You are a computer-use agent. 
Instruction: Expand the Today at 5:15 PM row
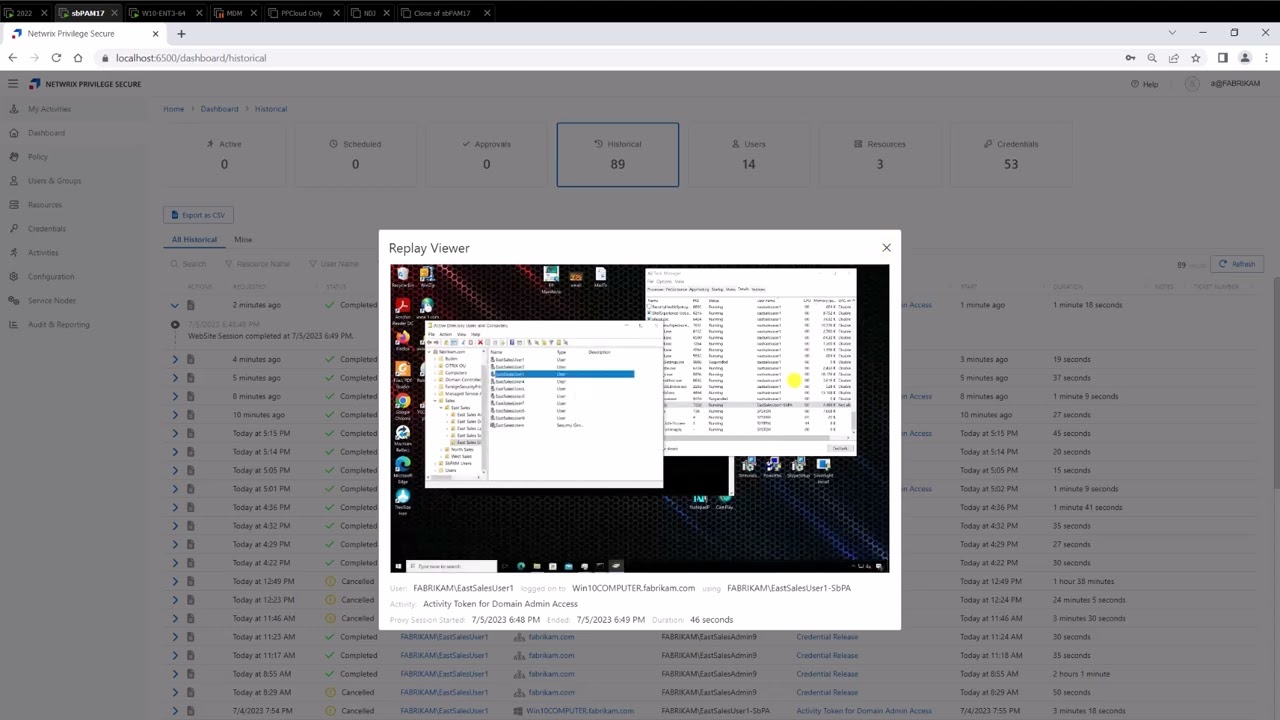coord(175,433)
